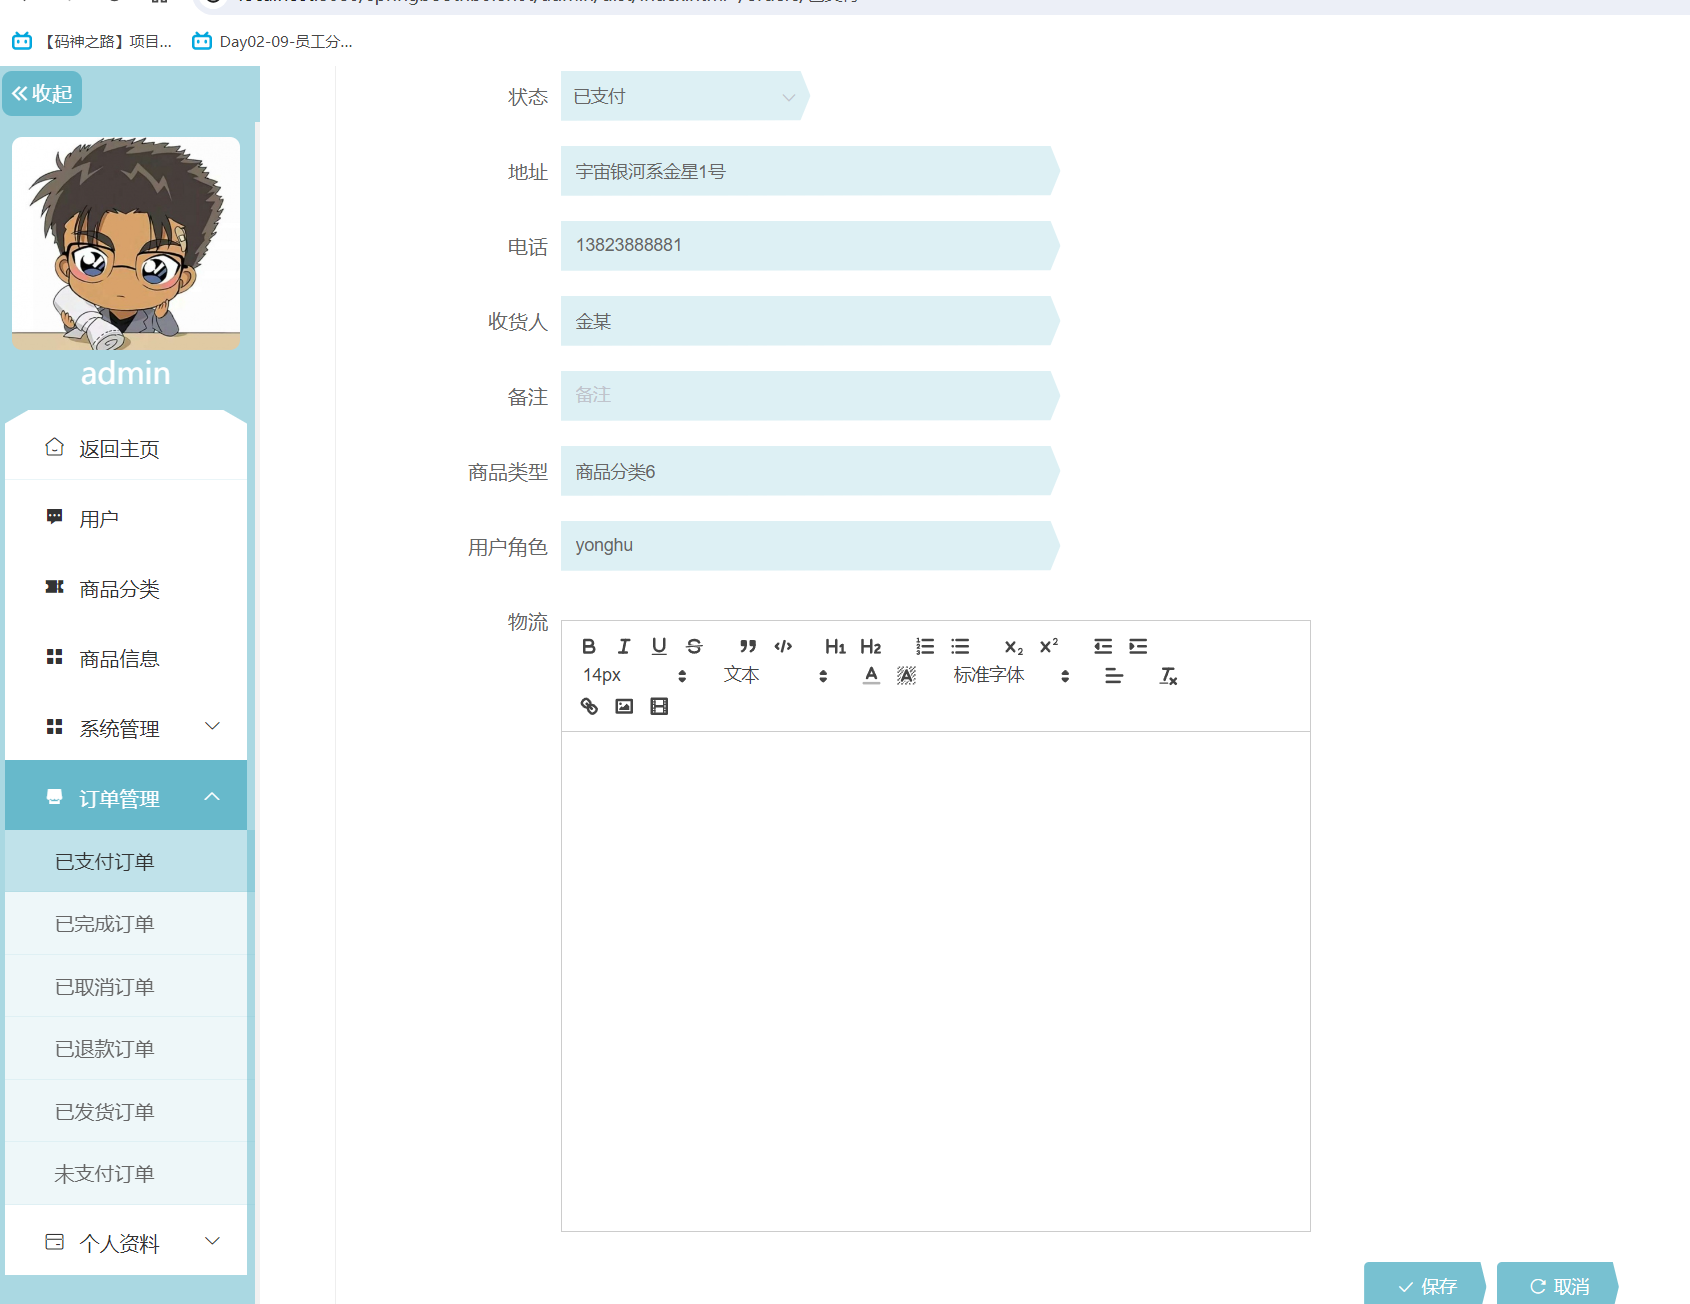Insert a code block in the editor
The height and width of the screenshot is (1304, 1690).
tap(783, 646)
